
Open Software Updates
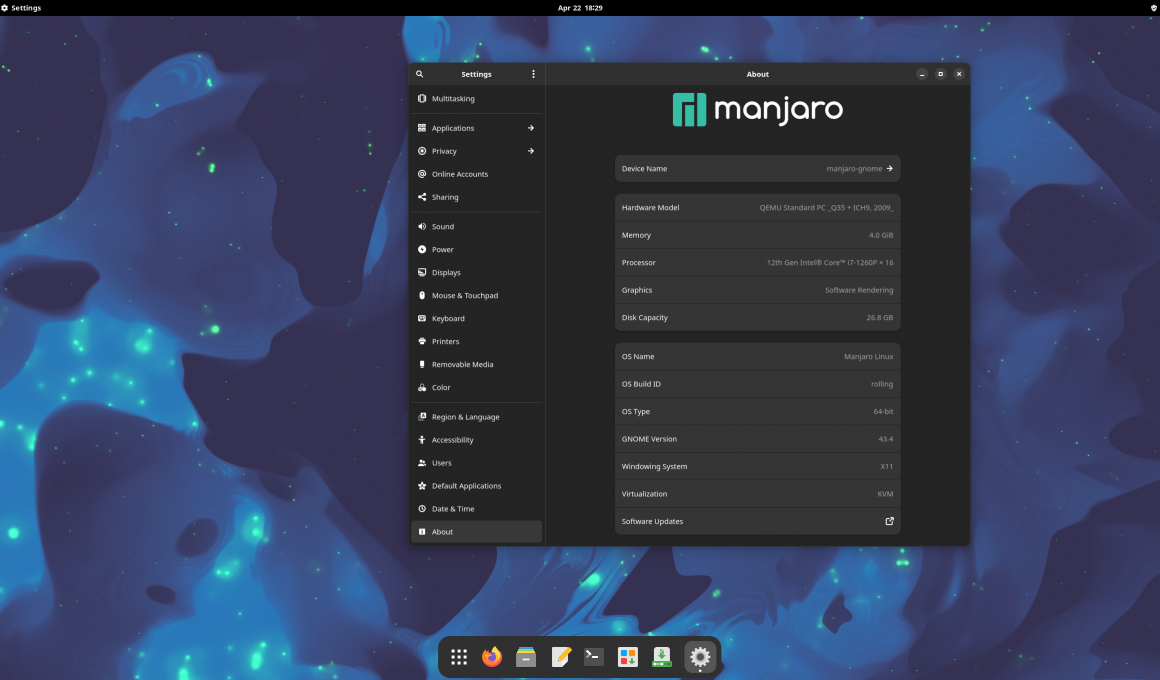click(757, 521)
